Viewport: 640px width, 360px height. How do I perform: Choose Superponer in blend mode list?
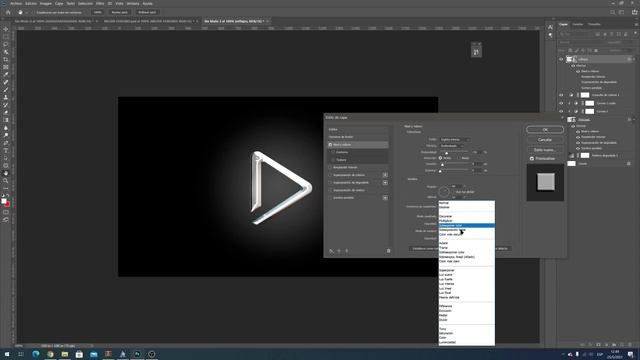467,270
